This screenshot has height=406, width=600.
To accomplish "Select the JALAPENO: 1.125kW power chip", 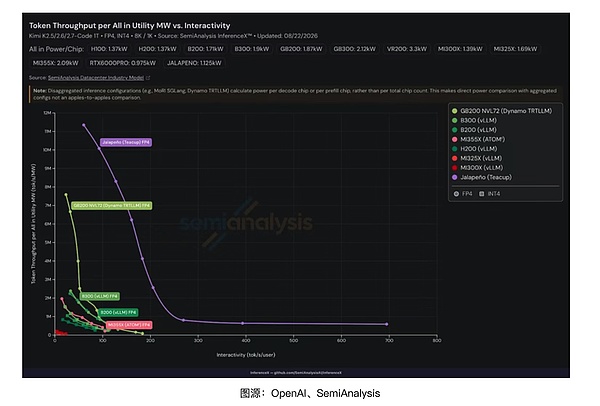I will (194, 63).
